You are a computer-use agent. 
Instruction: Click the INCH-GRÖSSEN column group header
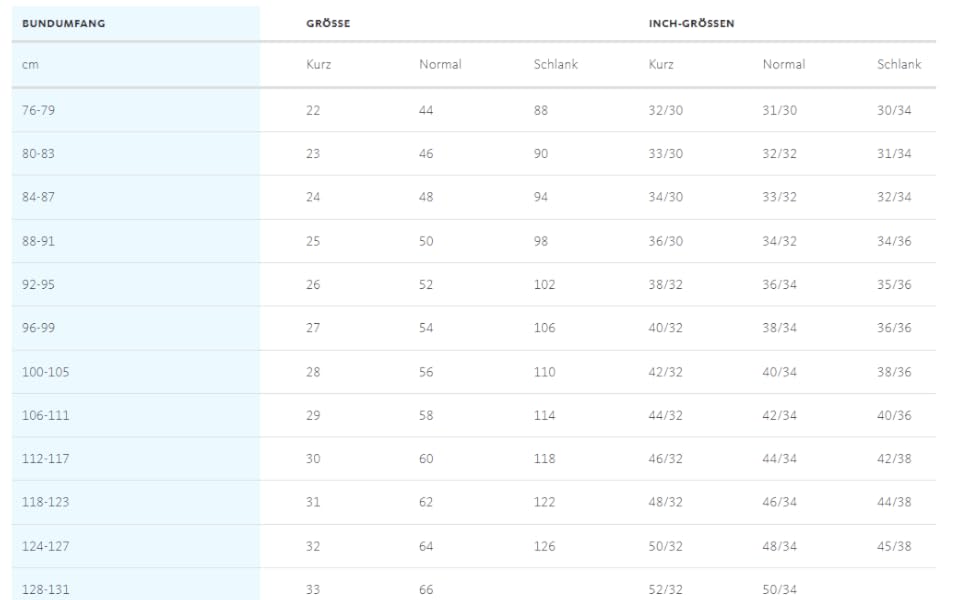pyautogui.click(x=691, y=23)
